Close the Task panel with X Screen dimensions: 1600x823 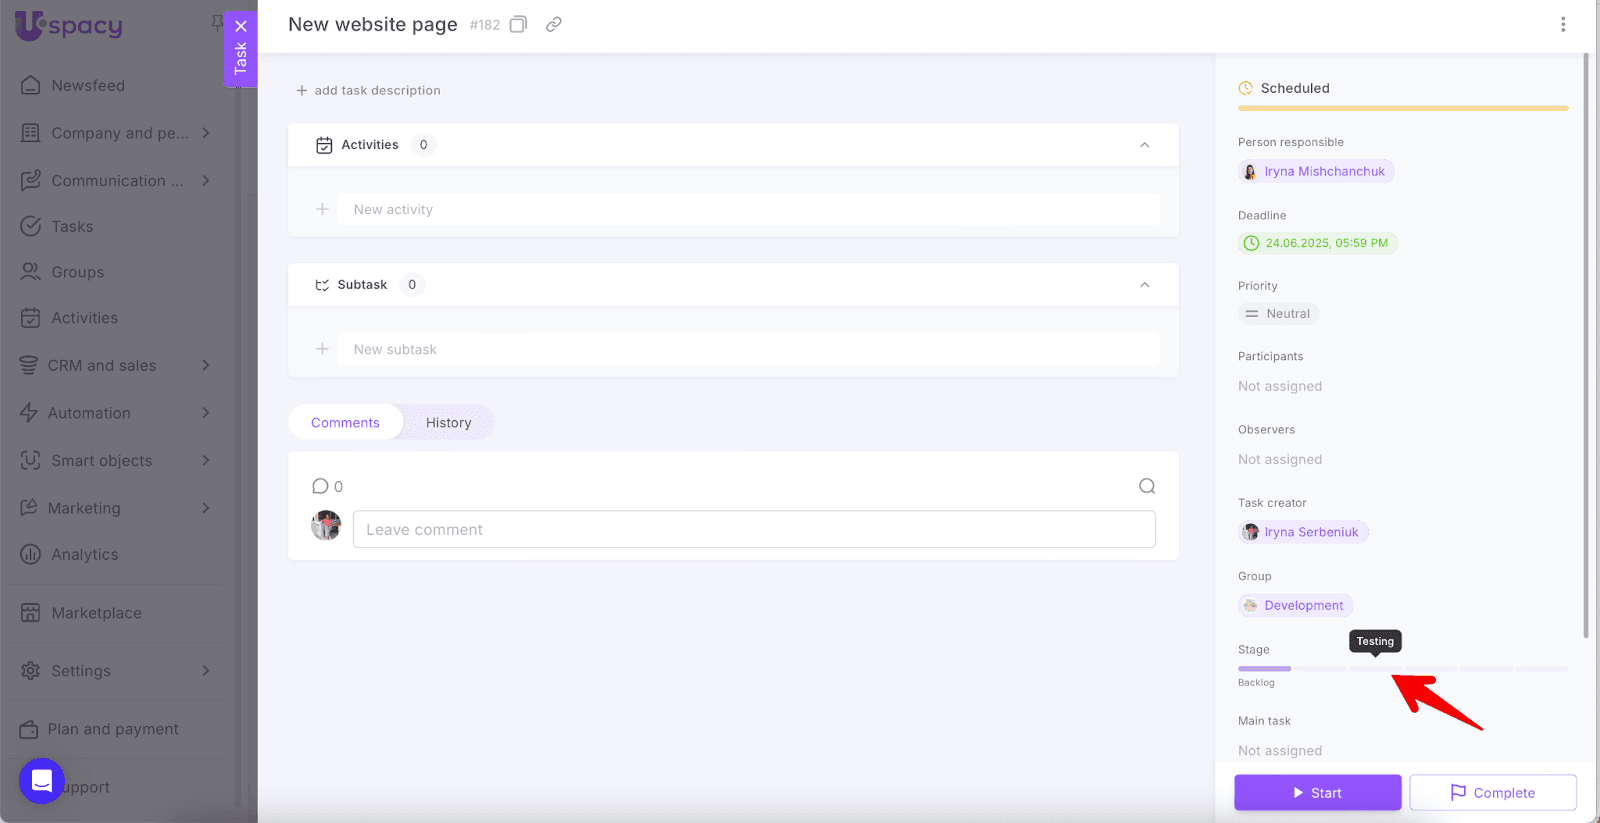point(241,27)
